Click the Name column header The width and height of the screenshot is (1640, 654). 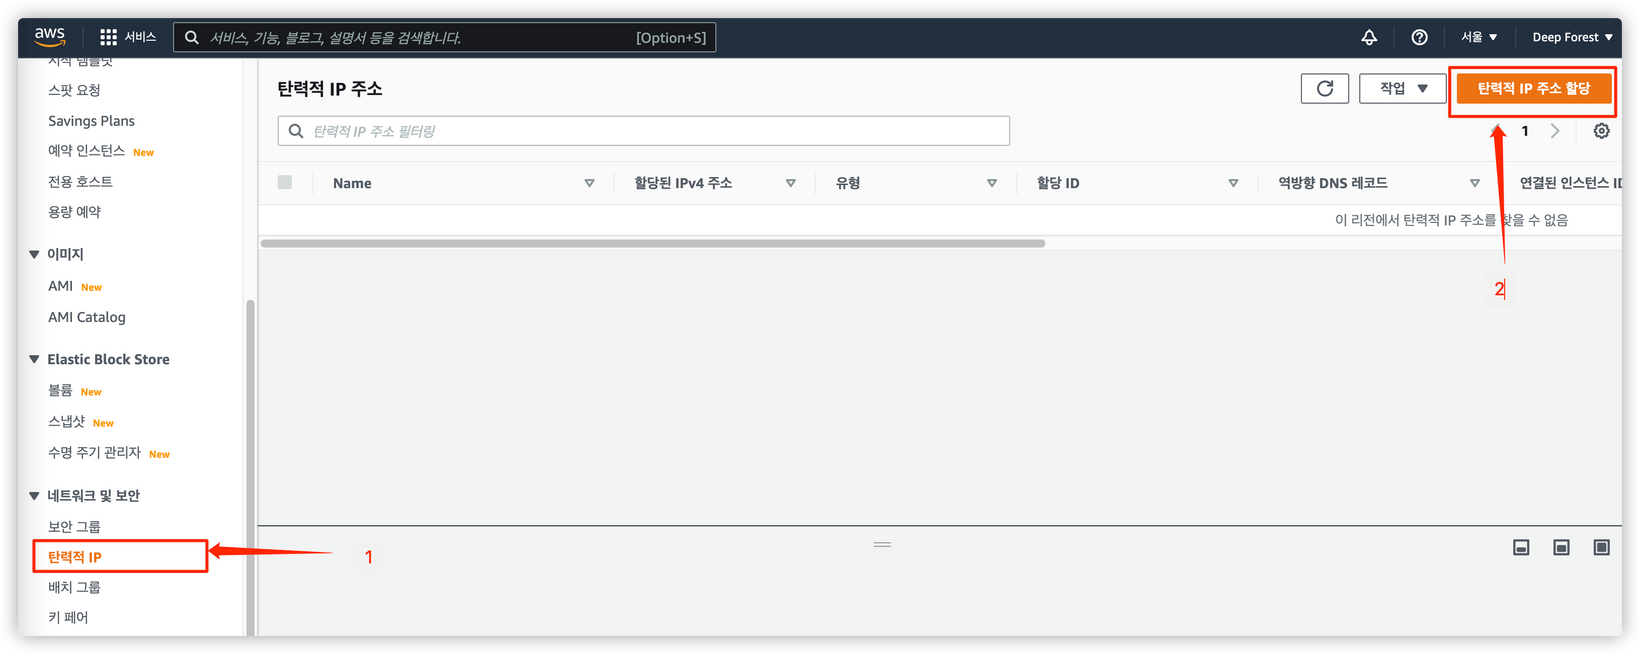pyautogui.click(x=352, y=183)
